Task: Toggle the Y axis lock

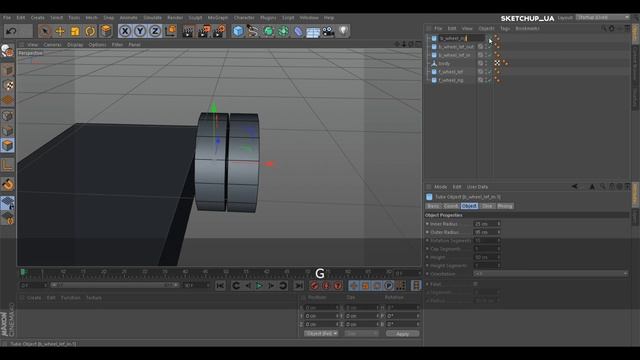Action: click(140, 31)
